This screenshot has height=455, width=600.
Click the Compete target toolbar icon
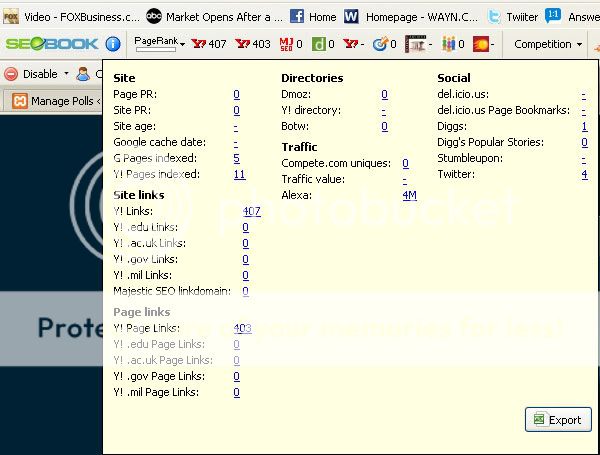coord(380,44)
